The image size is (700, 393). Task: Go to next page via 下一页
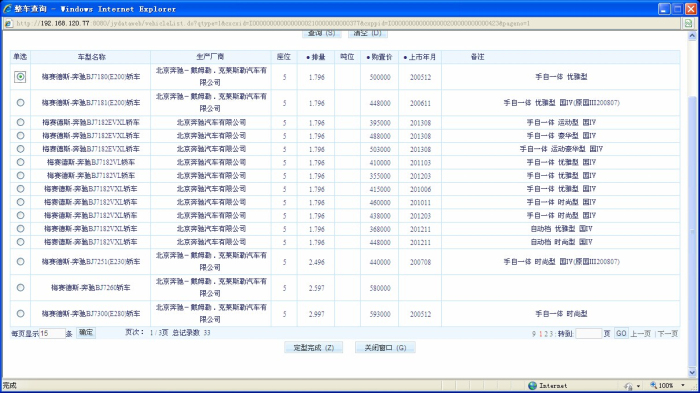click(668, 334)
